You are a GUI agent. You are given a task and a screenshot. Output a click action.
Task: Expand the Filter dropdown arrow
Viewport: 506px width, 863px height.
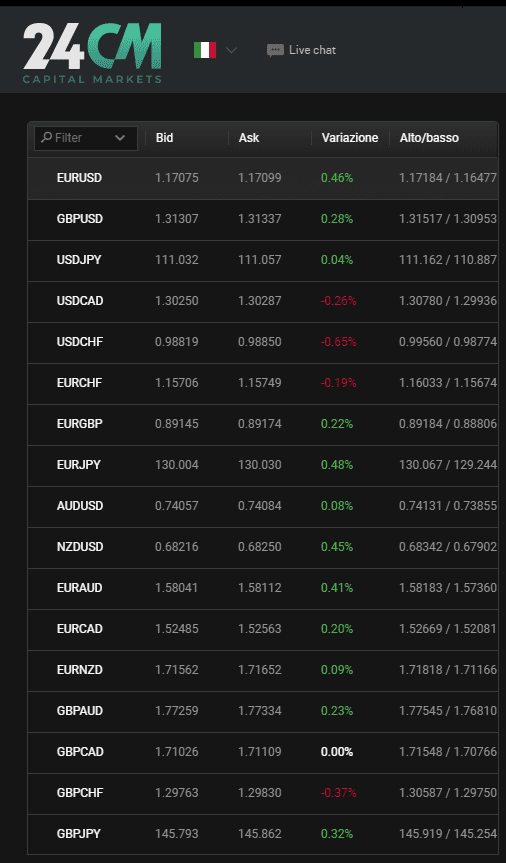(120, 138)
